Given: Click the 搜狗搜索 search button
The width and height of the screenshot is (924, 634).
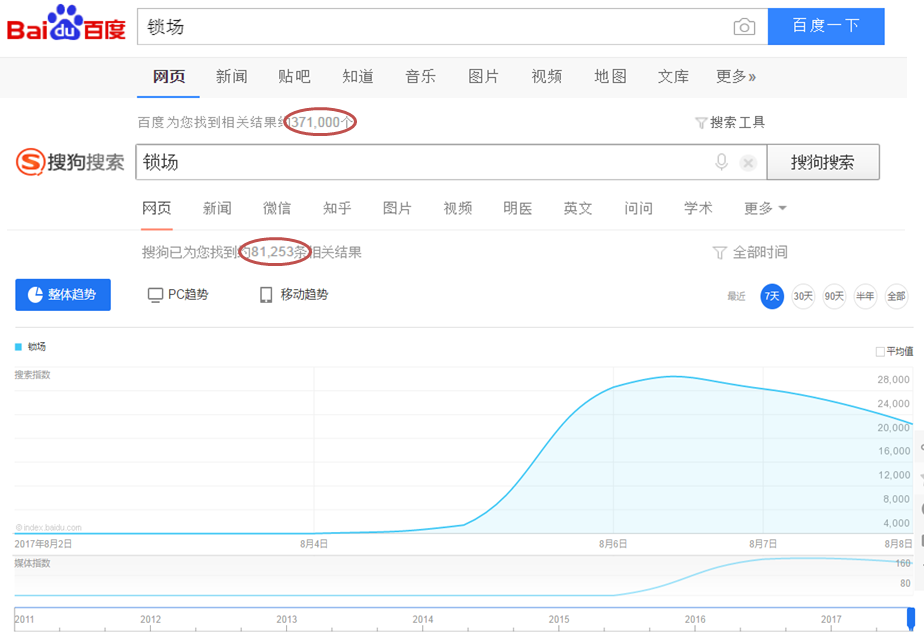Looking at the screenshot, I should [824, 161].
